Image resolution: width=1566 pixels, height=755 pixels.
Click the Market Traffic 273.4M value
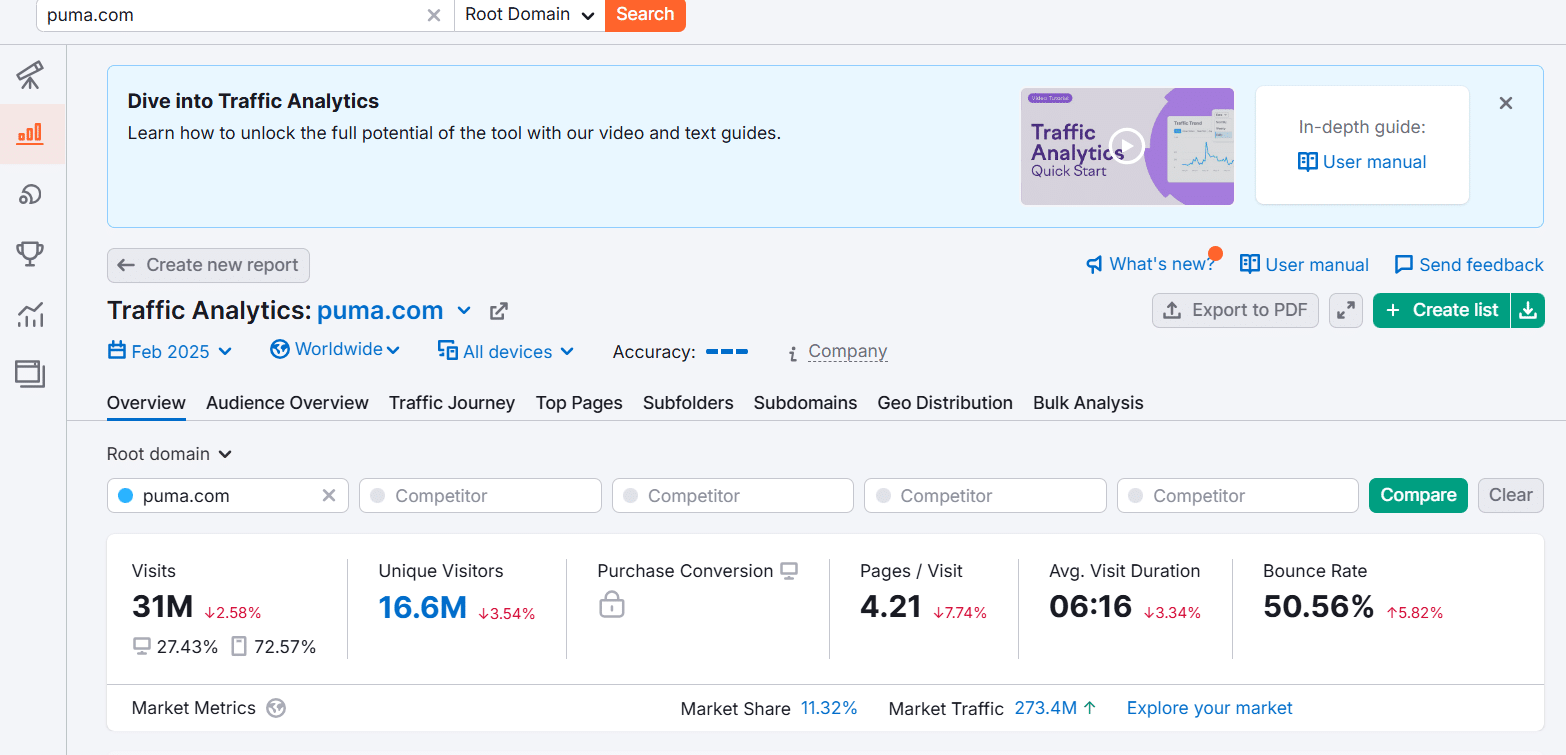[1045, 708]
